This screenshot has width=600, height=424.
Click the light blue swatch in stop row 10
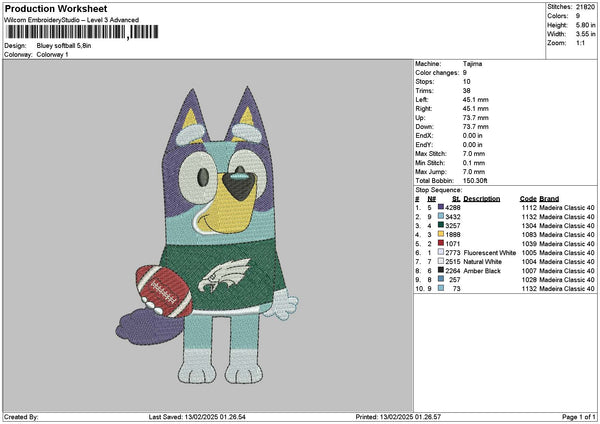(441, 289)
